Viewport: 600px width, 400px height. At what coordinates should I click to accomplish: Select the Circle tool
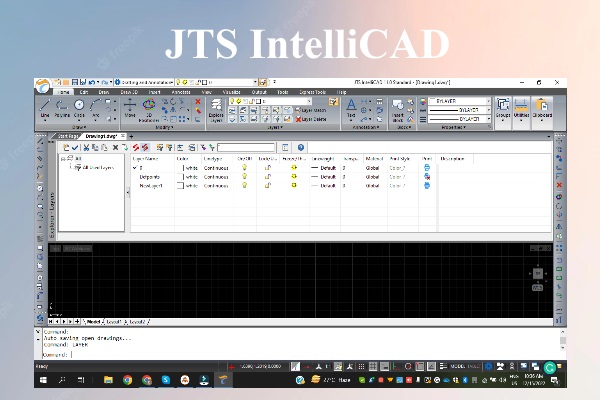79,108
